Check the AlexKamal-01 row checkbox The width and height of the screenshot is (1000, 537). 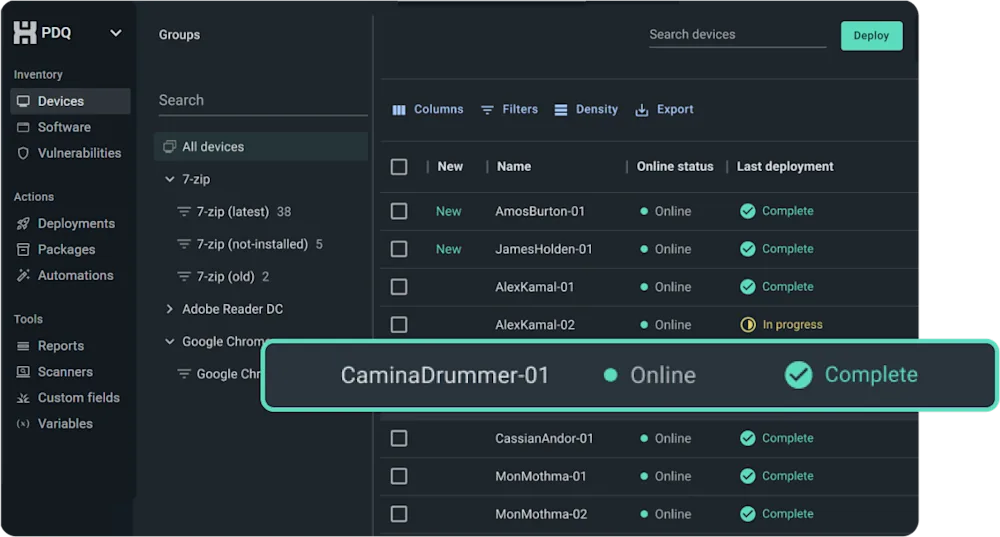(x=399, y=287)
